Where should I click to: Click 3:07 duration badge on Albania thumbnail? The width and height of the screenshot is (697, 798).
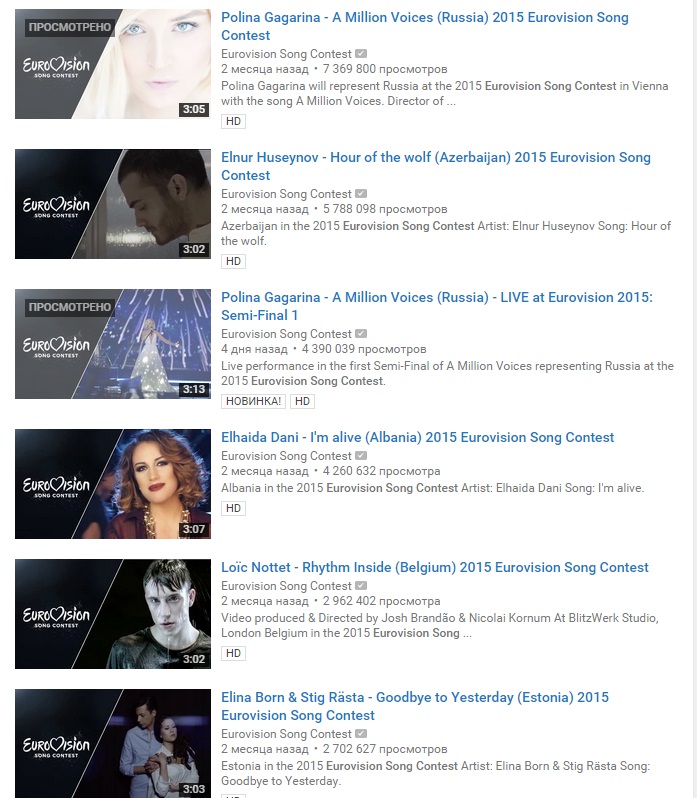point(194,529)
